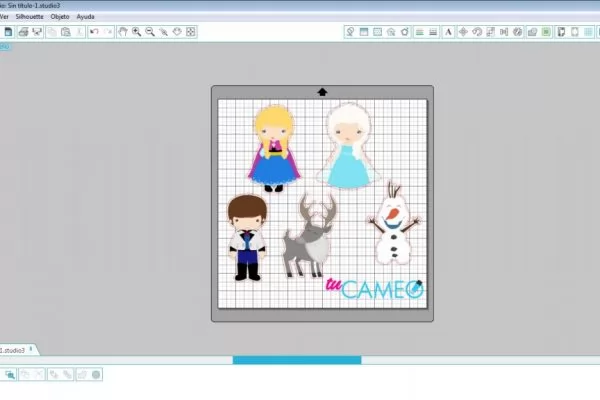
Task: Open the partly visible Ver menu
Action: point(4,17)
